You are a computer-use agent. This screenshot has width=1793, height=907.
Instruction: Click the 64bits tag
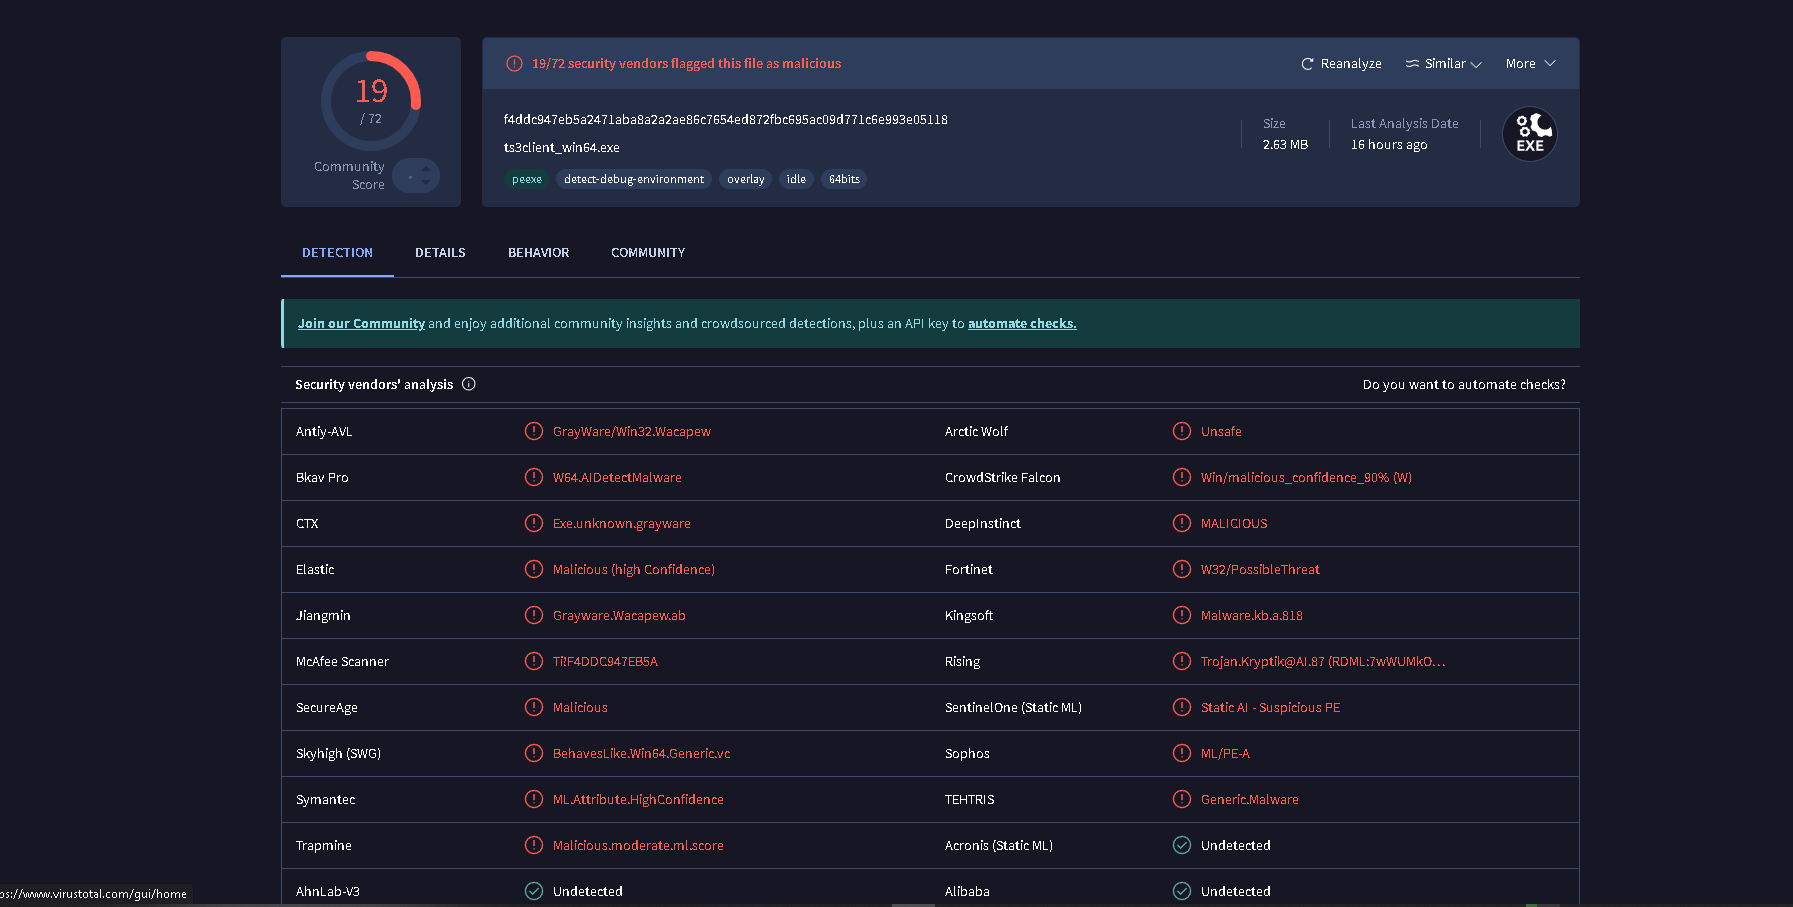tap(844, 180)
